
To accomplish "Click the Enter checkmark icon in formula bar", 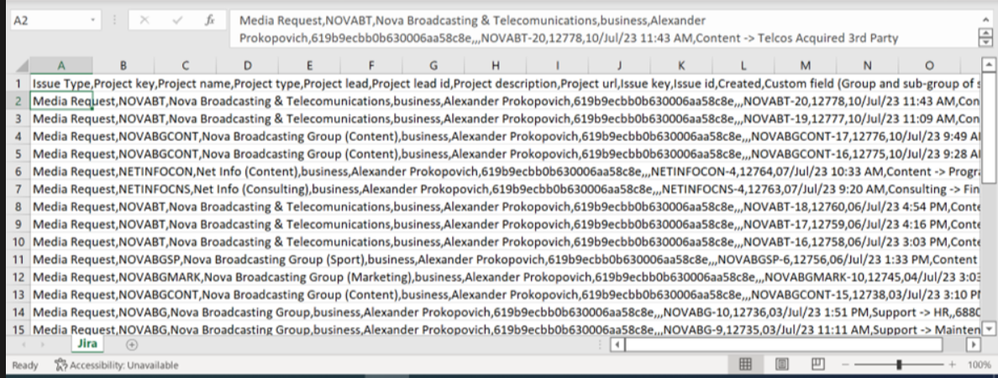I will coord(178,20).
